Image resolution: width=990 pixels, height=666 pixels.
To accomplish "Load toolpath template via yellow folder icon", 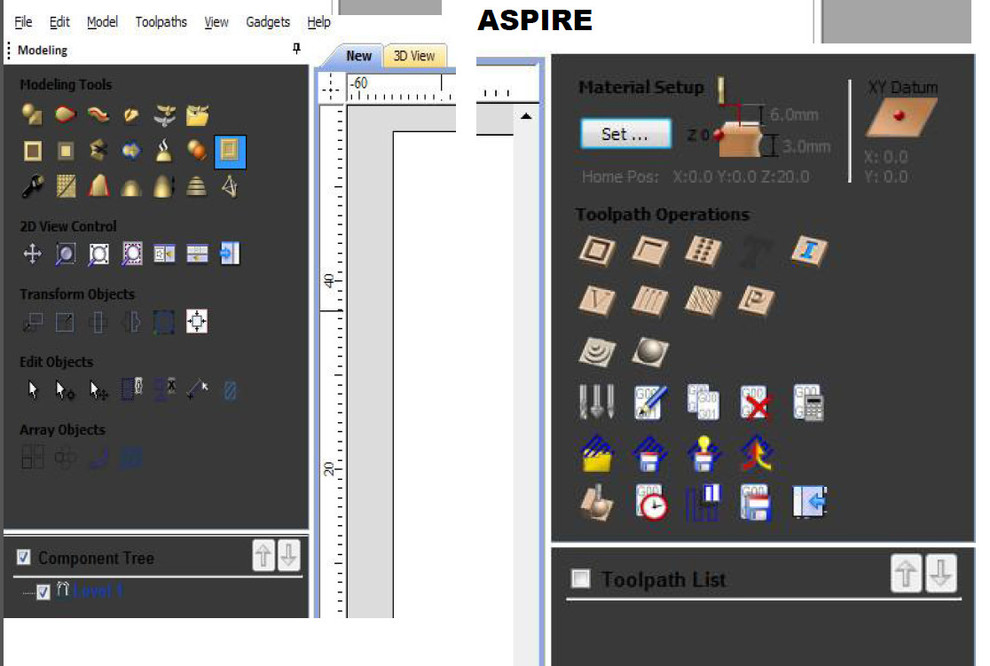I will tap(597, 453).
